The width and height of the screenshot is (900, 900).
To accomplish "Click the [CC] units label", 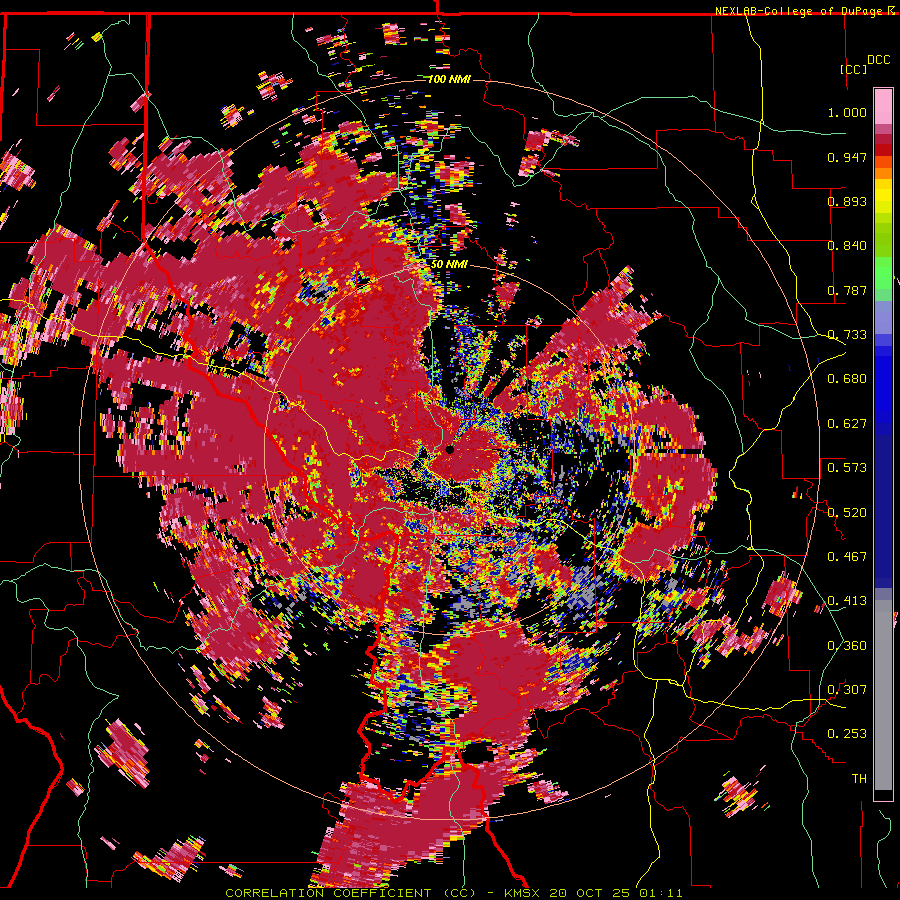I will [x=854, y=69].
